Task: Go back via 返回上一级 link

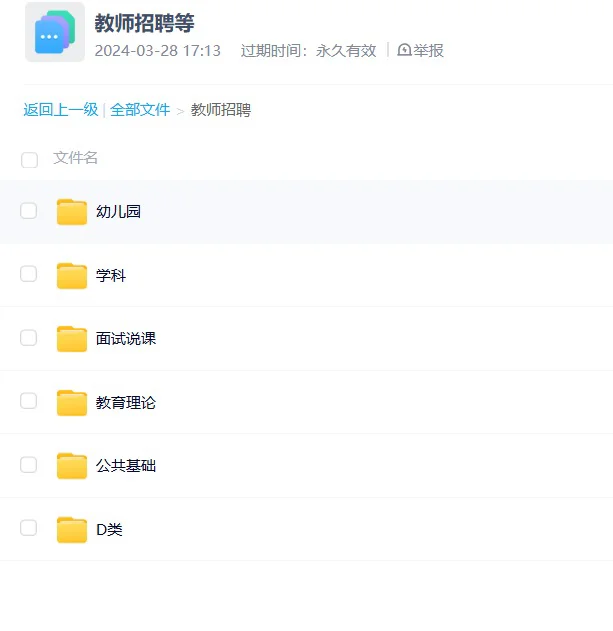Action: point(61,109)
